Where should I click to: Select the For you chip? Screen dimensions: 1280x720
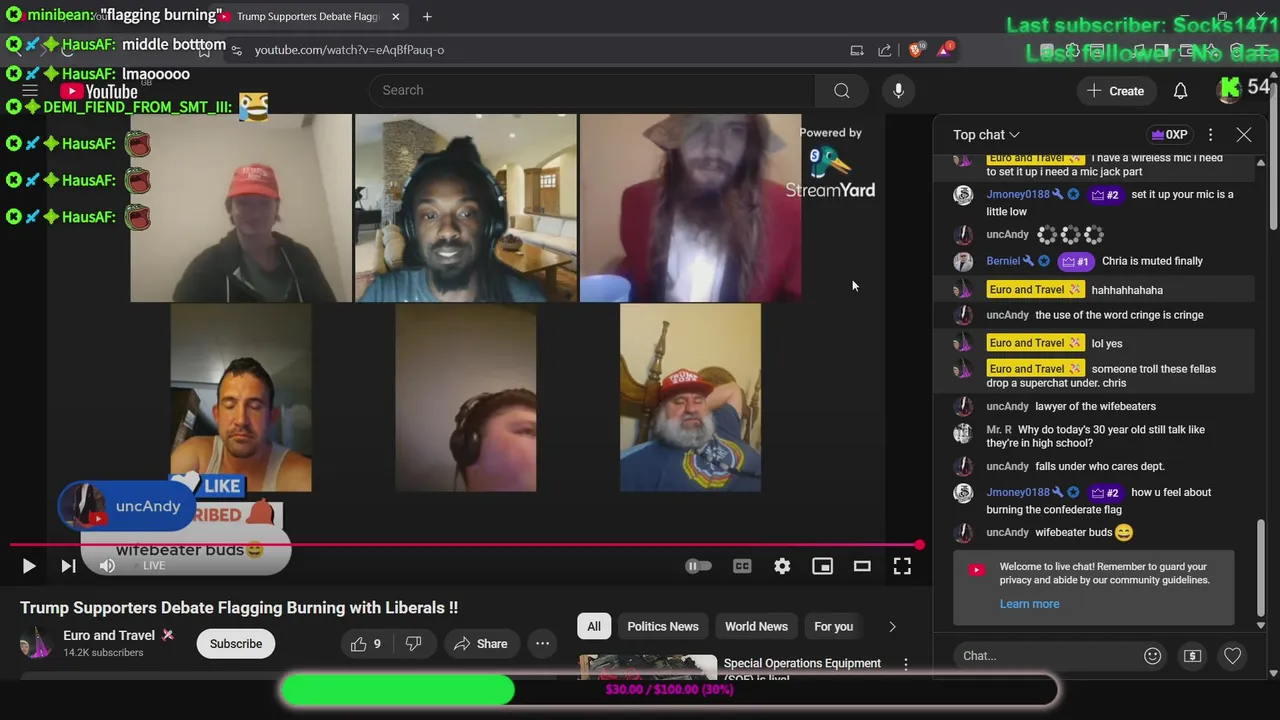(x=834, y=627)
